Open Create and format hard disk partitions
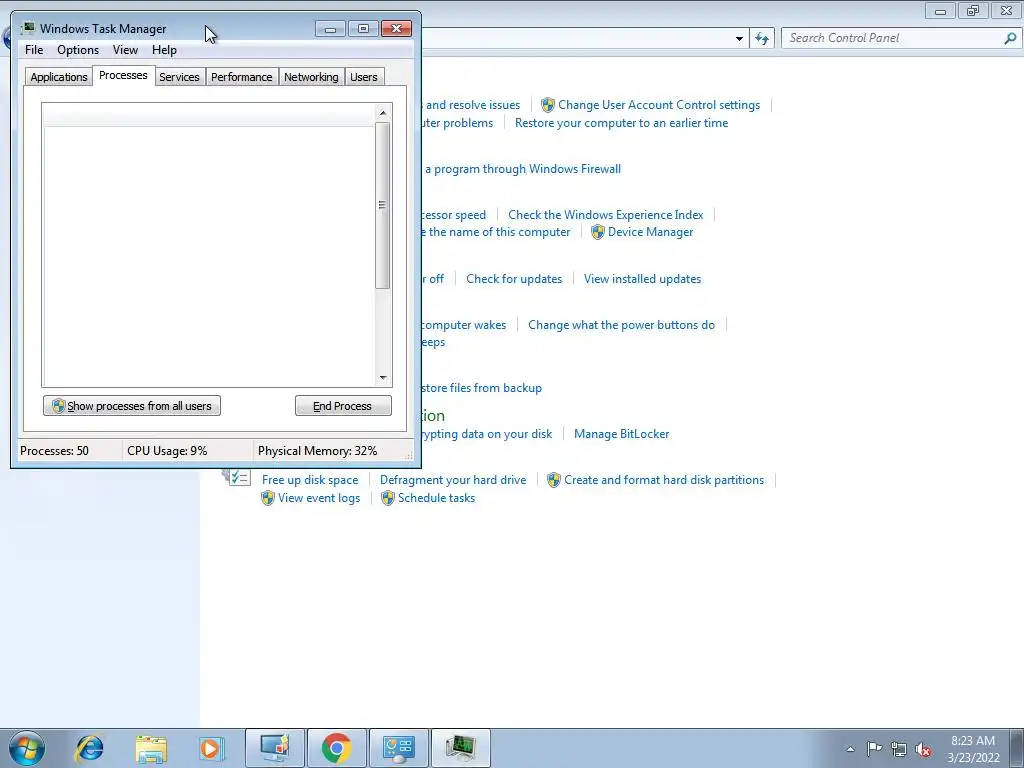The width and height of the screenshot is (1024, 768). [x=664, y=480]
